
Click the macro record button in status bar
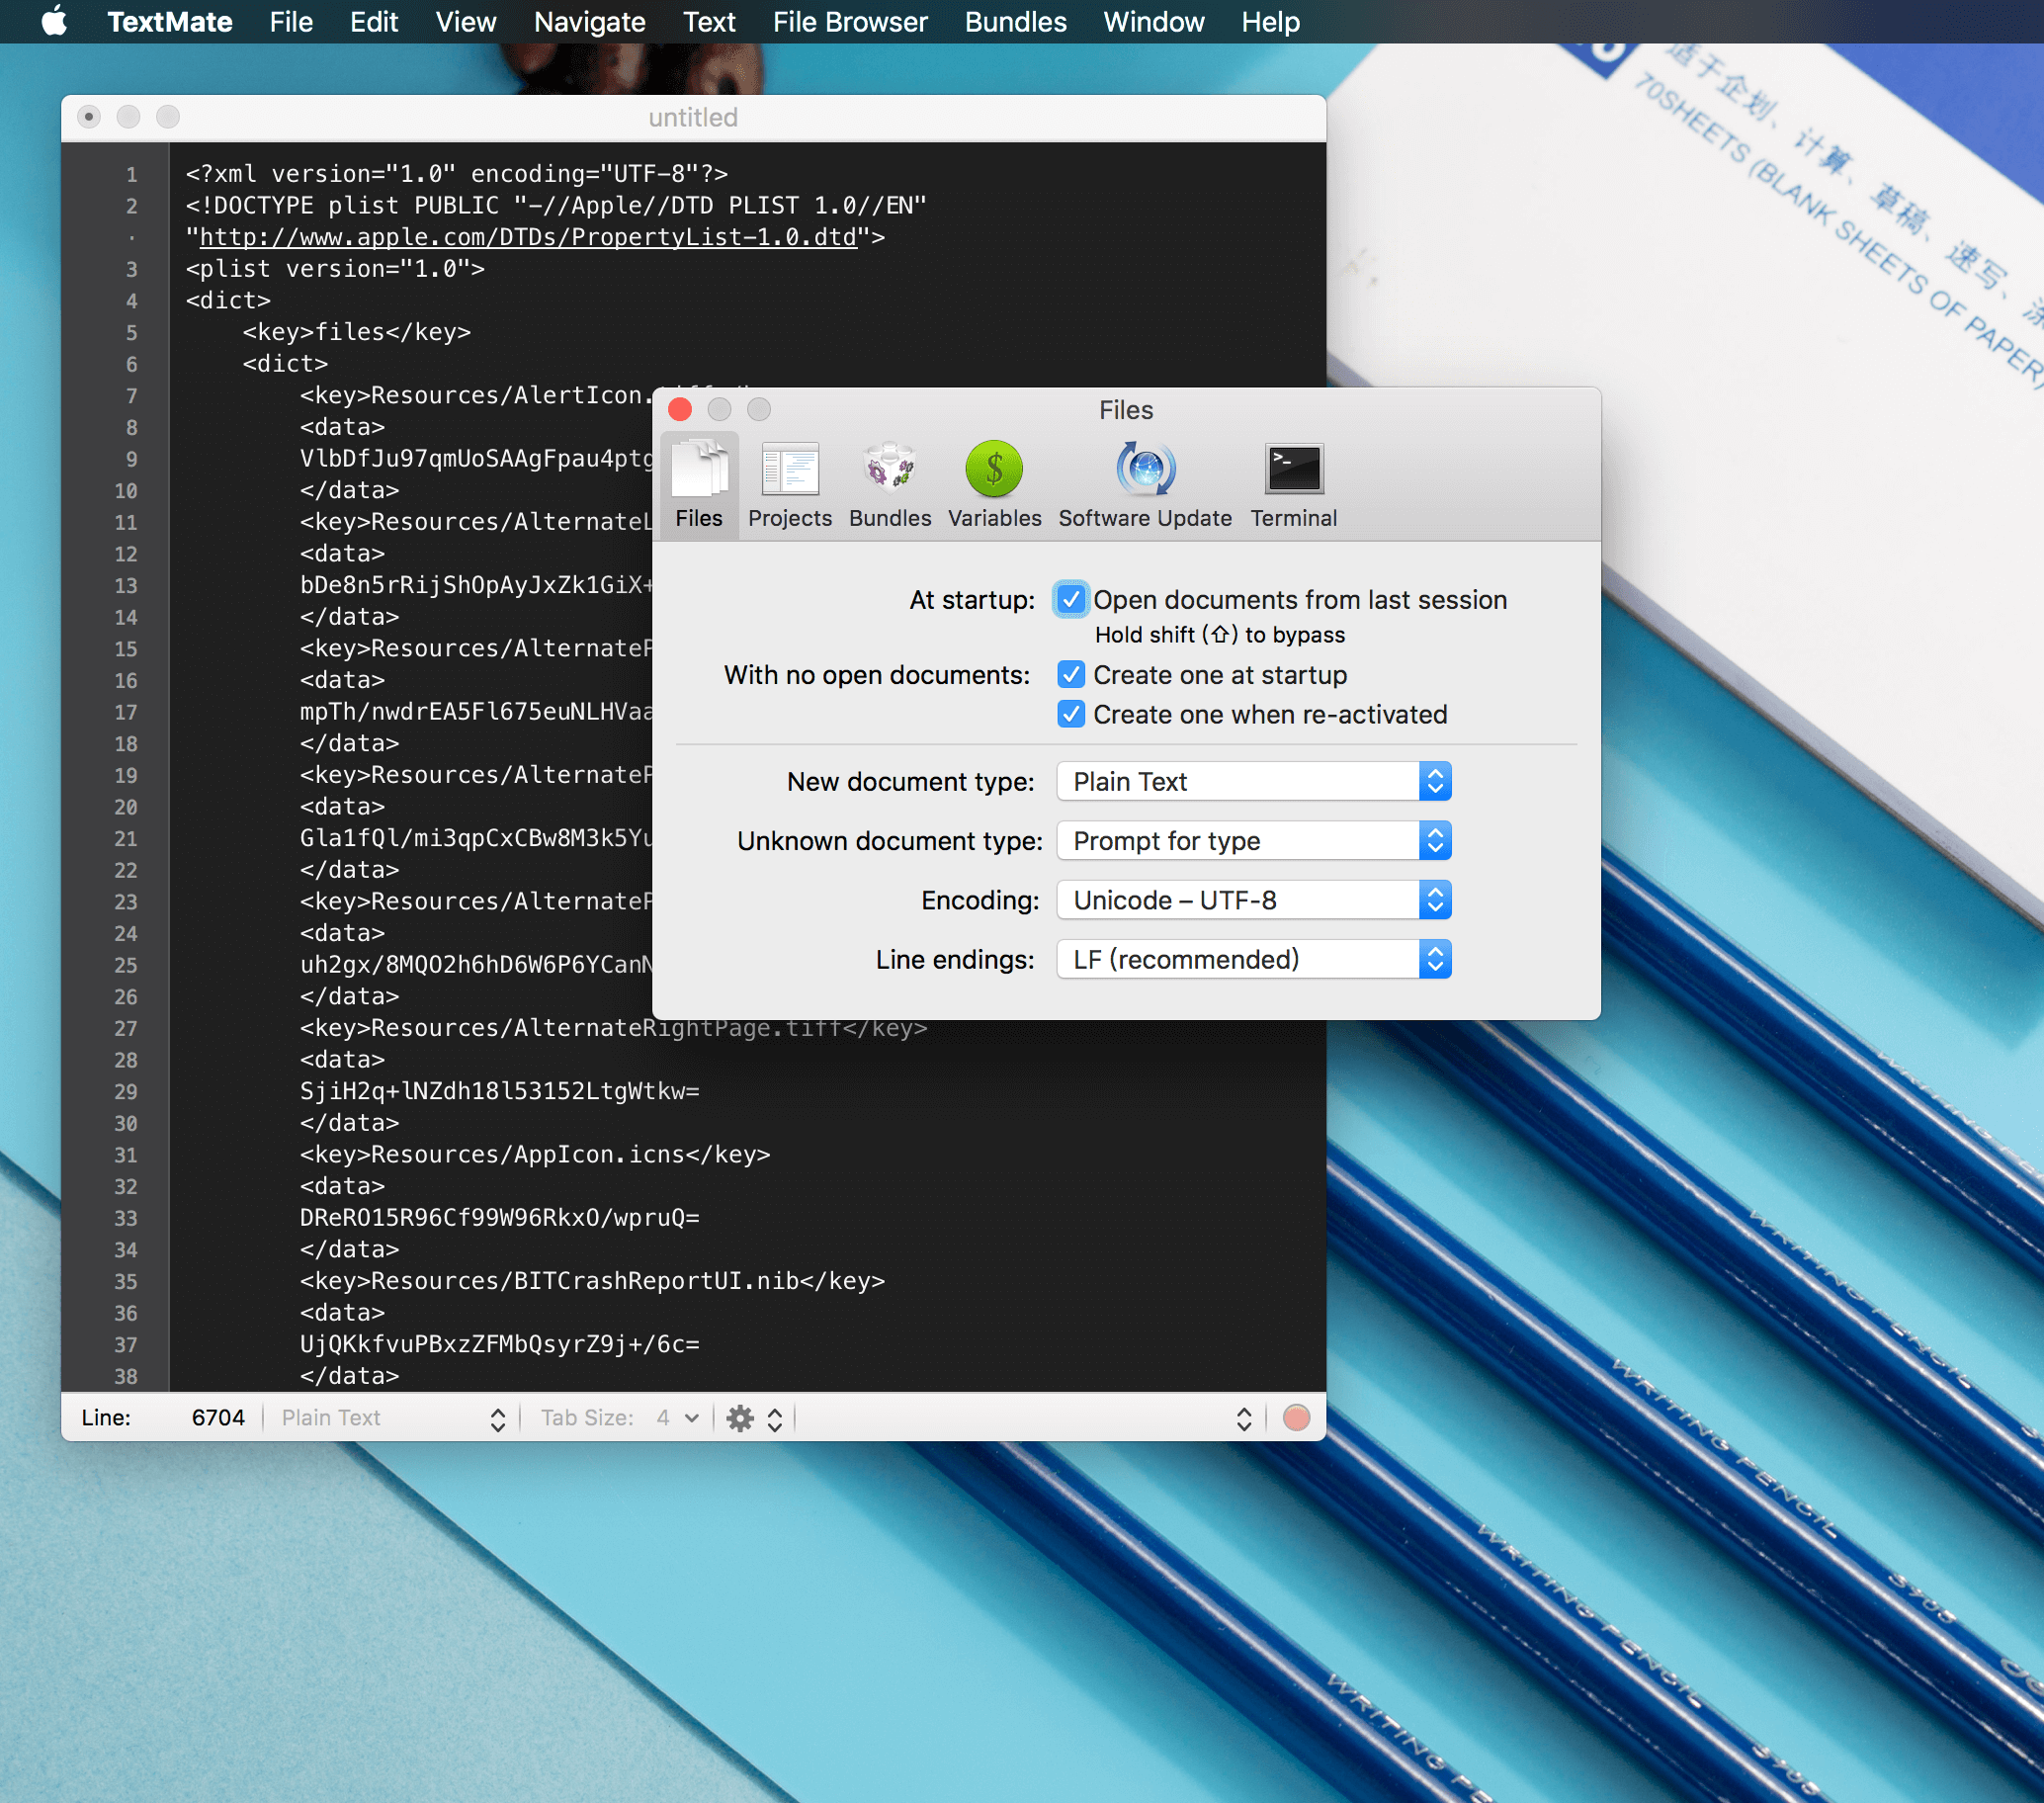pyautogui.click(x=1296, y=1418)
